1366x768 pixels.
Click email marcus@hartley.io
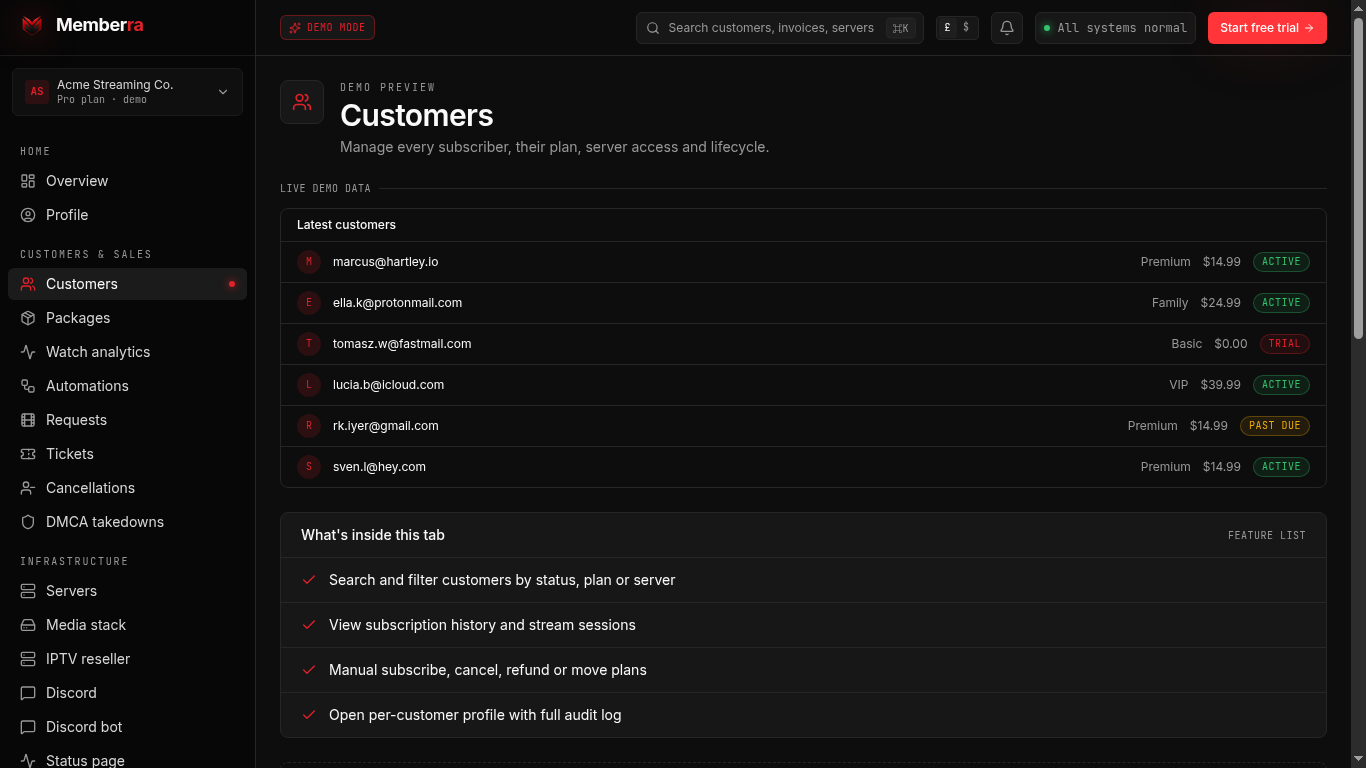[385, 262]
